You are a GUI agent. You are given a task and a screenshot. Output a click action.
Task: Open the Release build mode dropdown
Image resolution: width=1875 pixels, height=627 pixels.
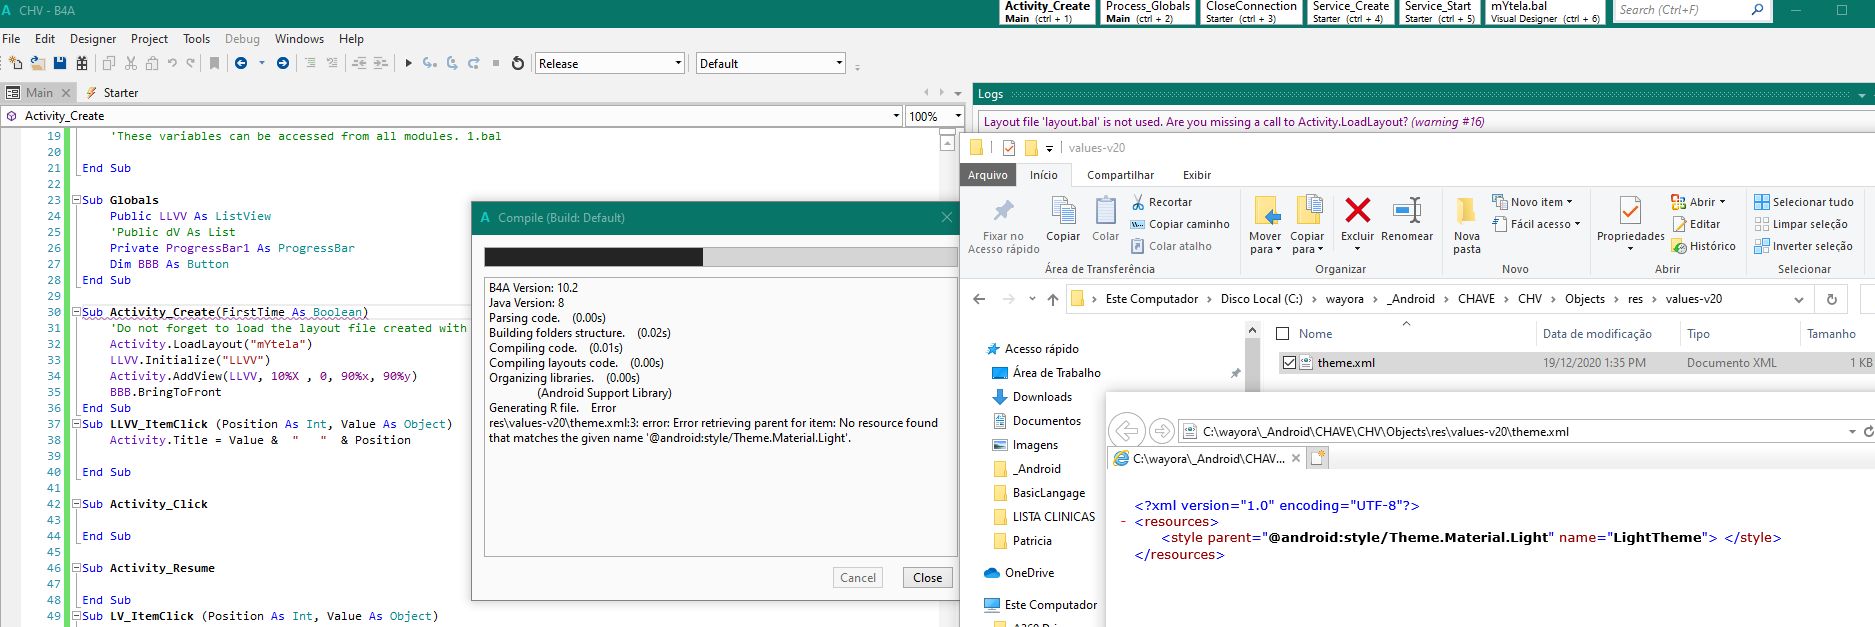pyautogui.click(x=678, y=63)
